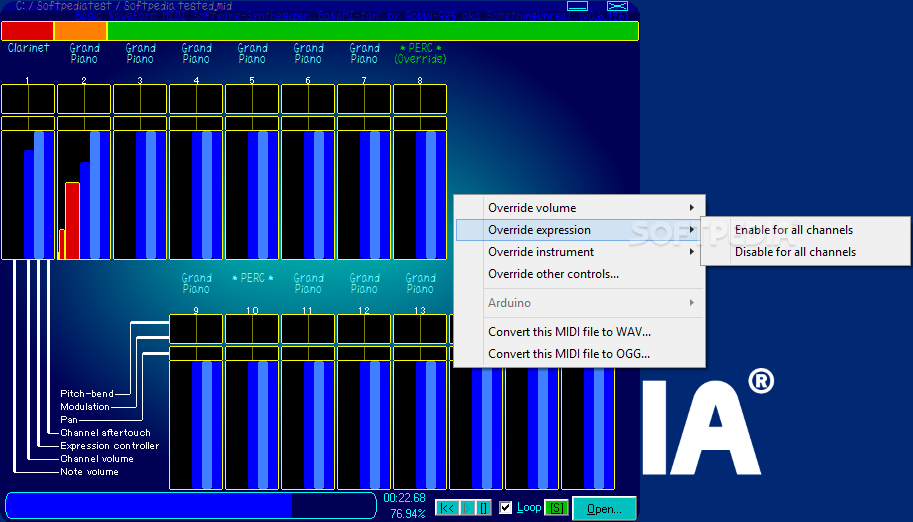Click the 76.94% progress readout
Image resolution: width=913 pixels, height=522 pixels.
pyautogui.click(x=408, y=513)
